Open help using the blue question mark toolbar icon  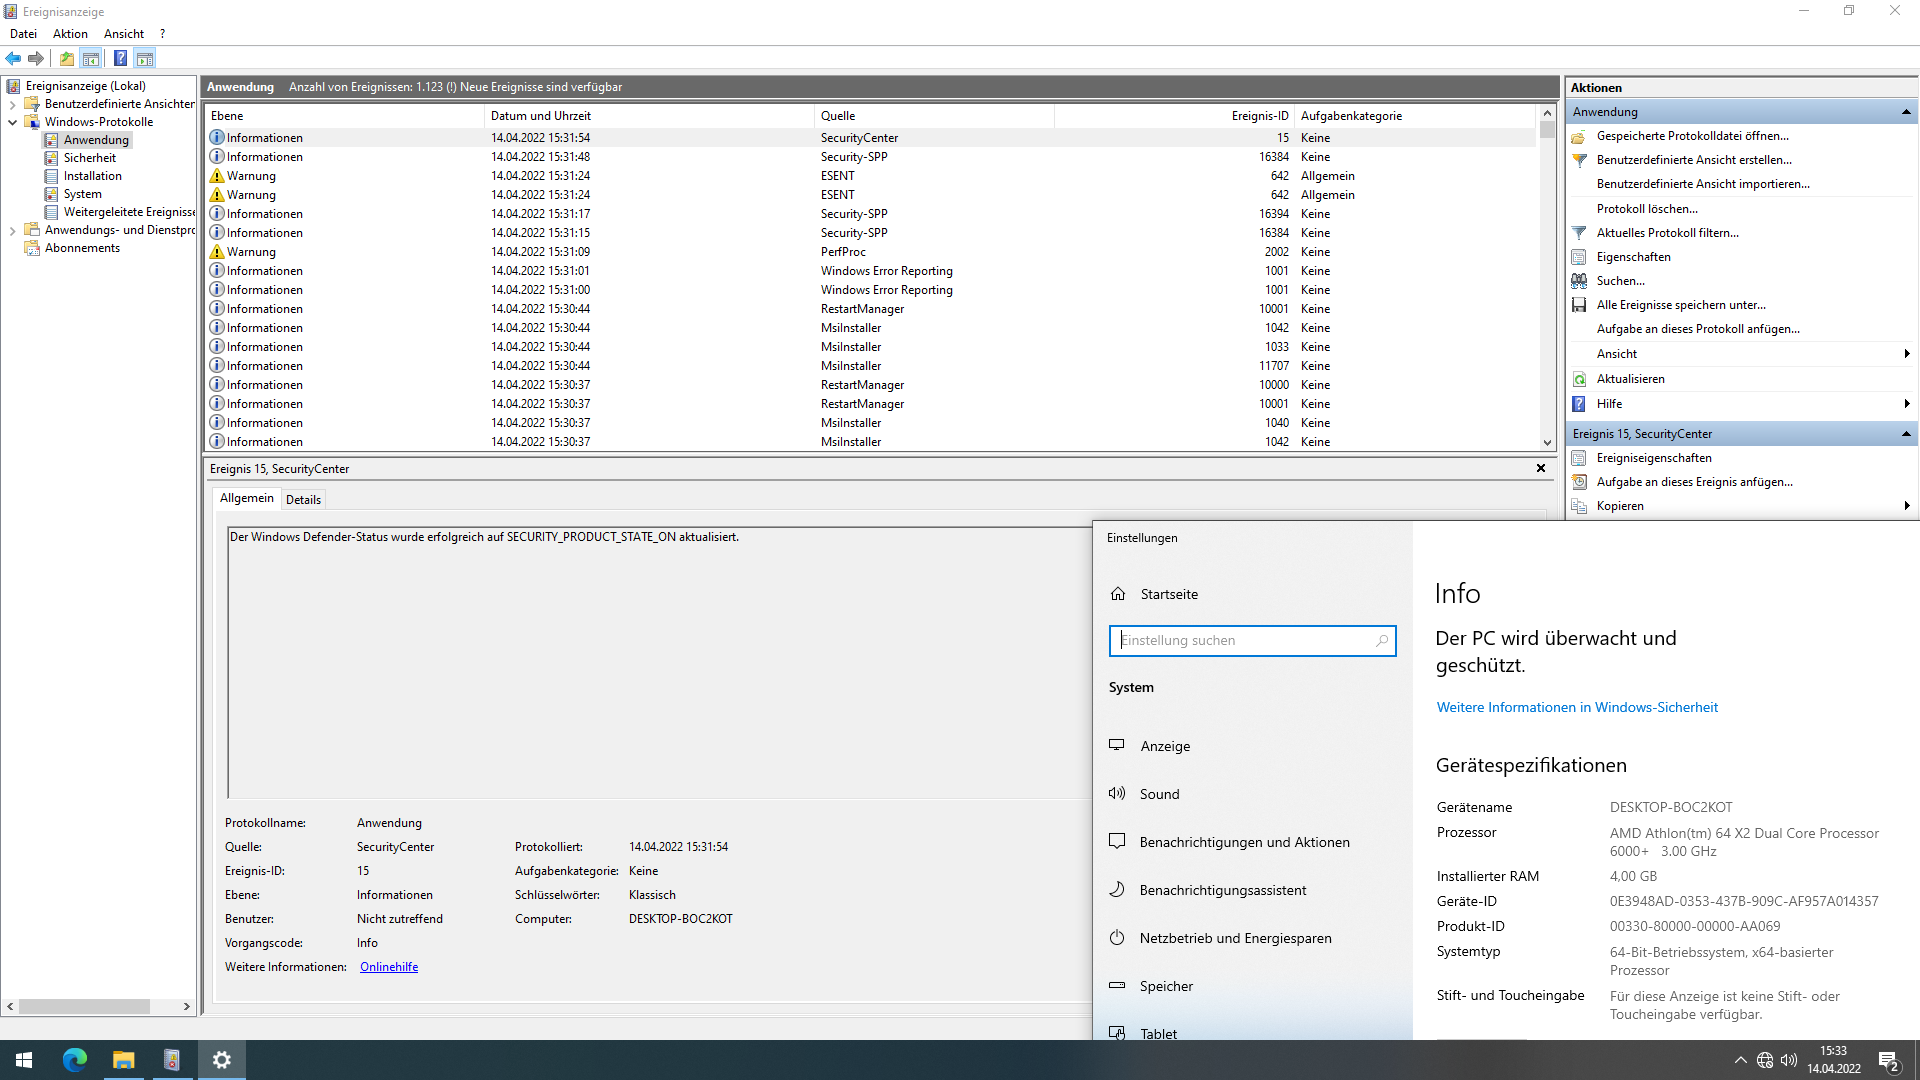click(x=121, y=58)
